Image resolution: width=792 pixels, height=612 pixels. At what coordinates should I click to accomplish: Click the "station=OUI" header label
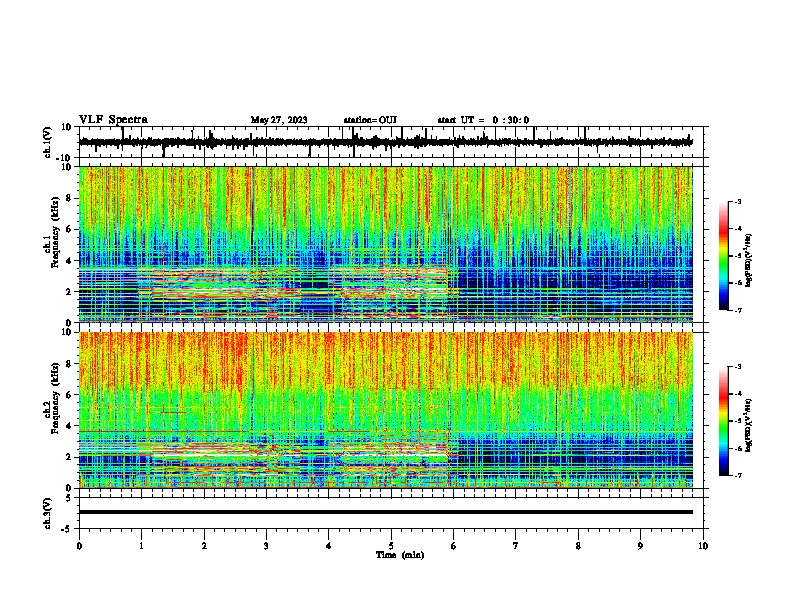[x=370, y=120]
